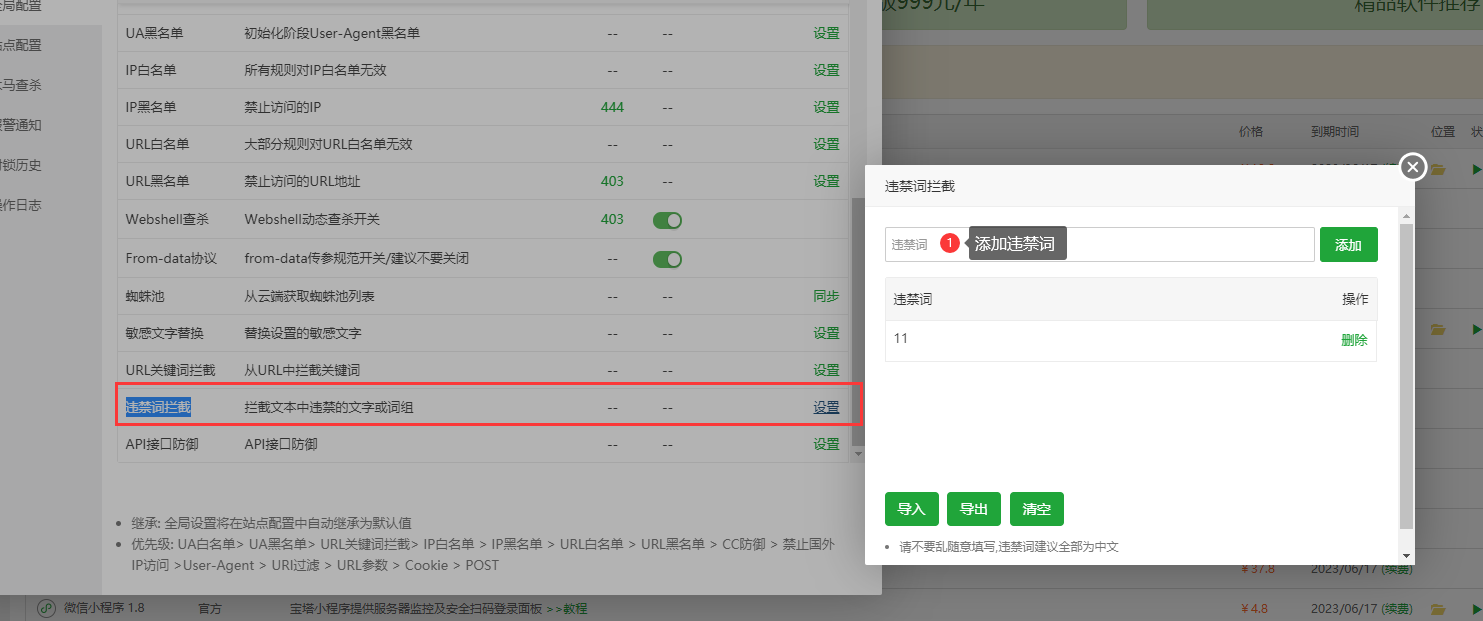
Task: Open the >>教程 link for 微信小程序
Action: [x=567, y=608]
